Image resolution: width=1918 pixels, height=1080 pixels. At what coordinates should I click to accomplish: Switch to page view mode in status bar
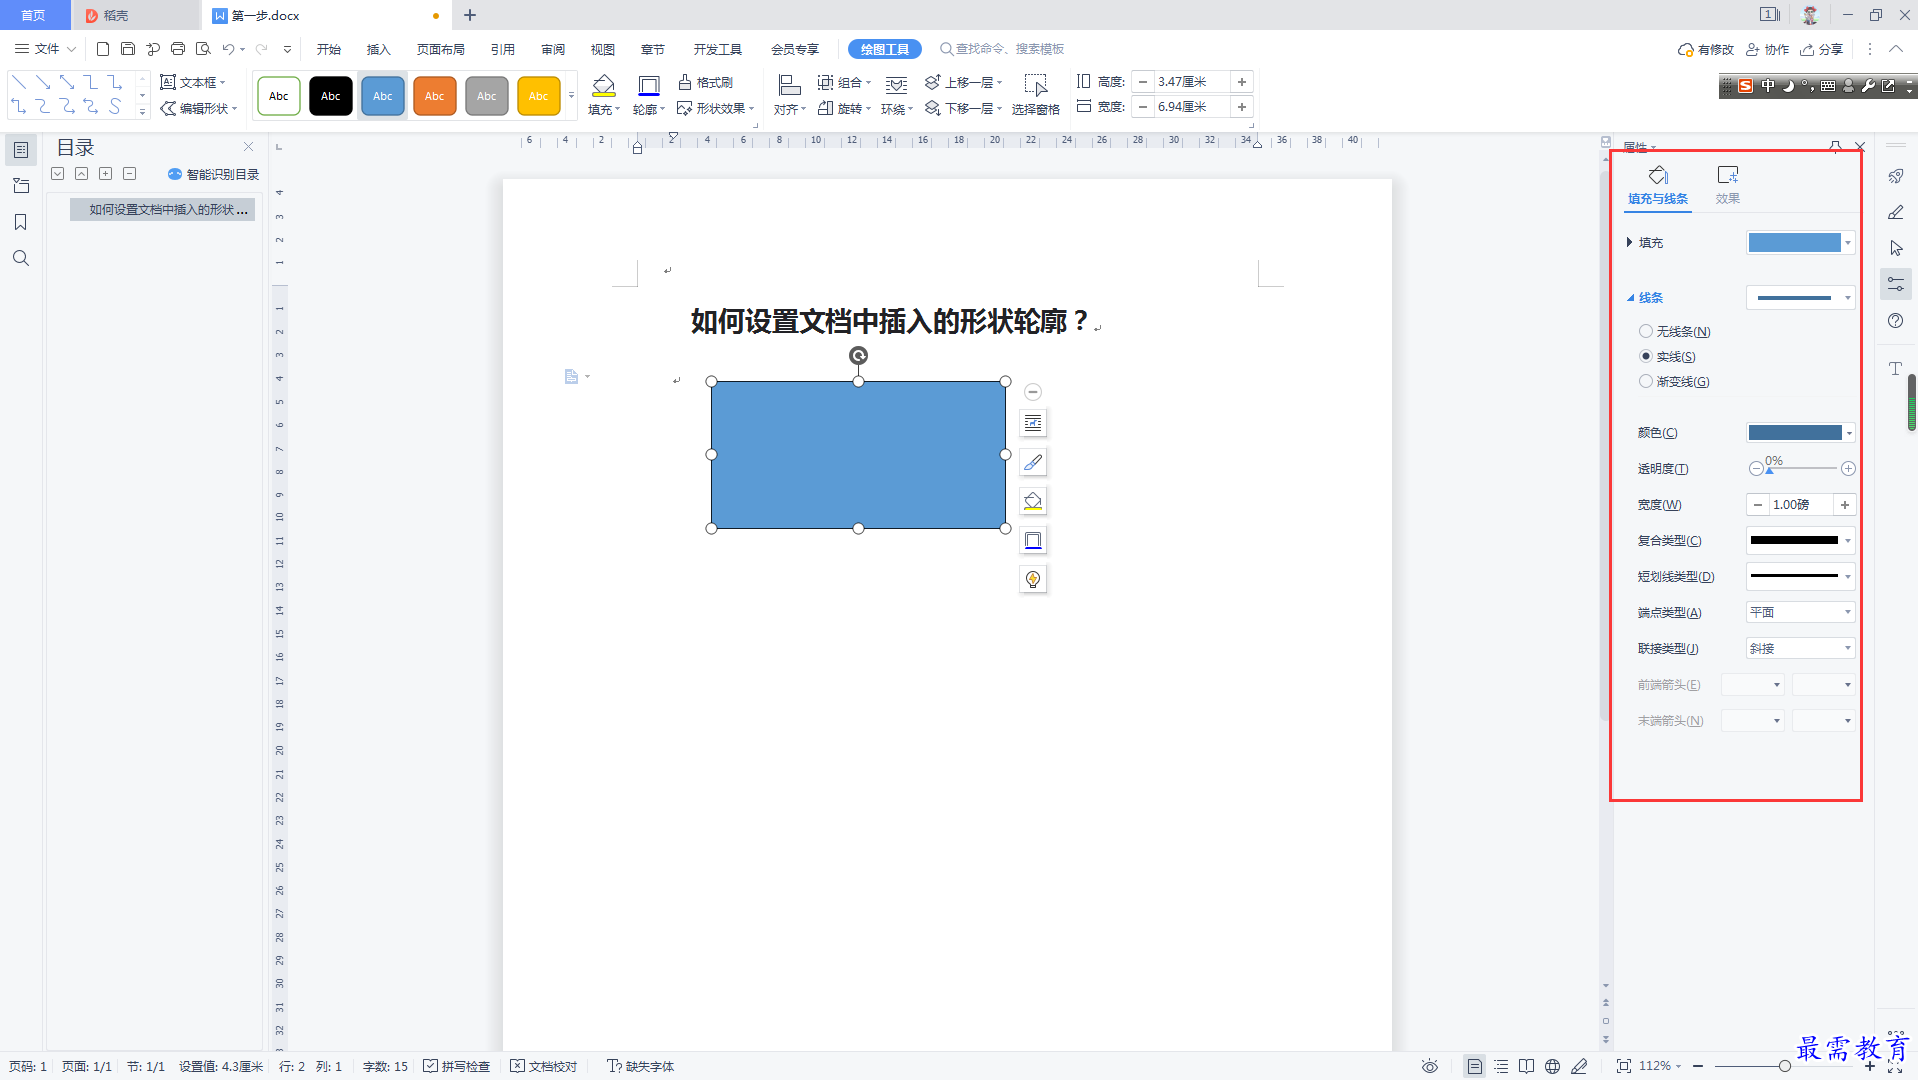tap(1474, 1066)
